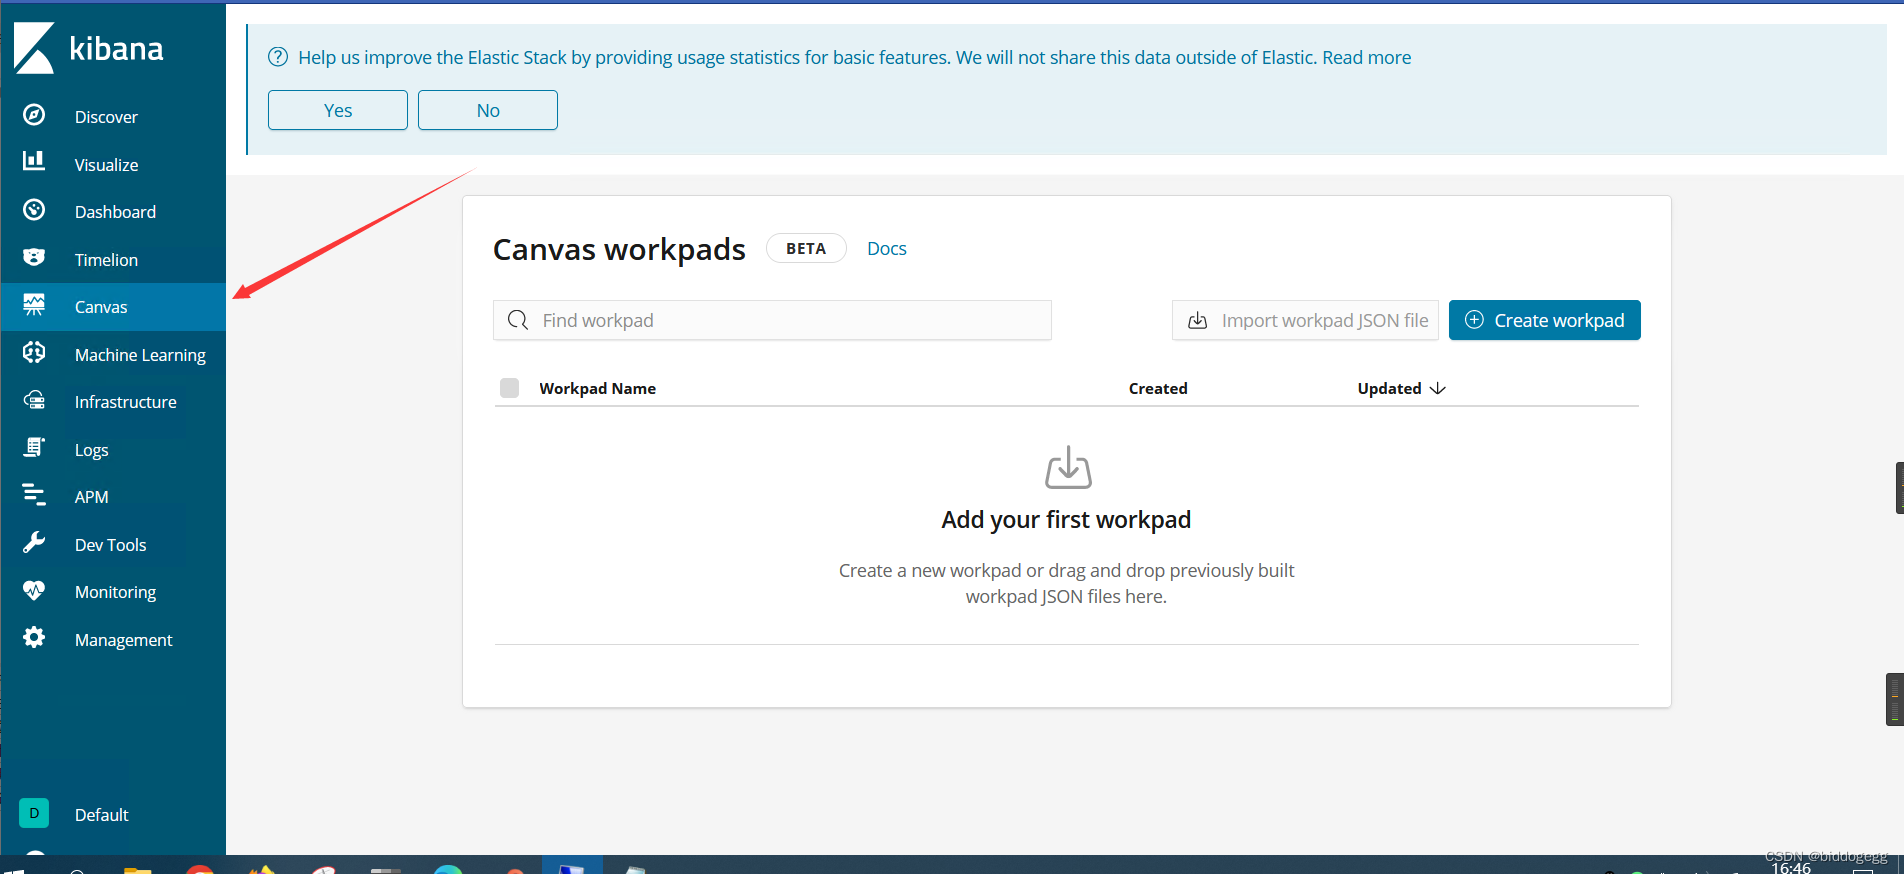The image size is (1904, 874).
Task: Focus the Find workpad search field
Action: [x=772, y=320]
